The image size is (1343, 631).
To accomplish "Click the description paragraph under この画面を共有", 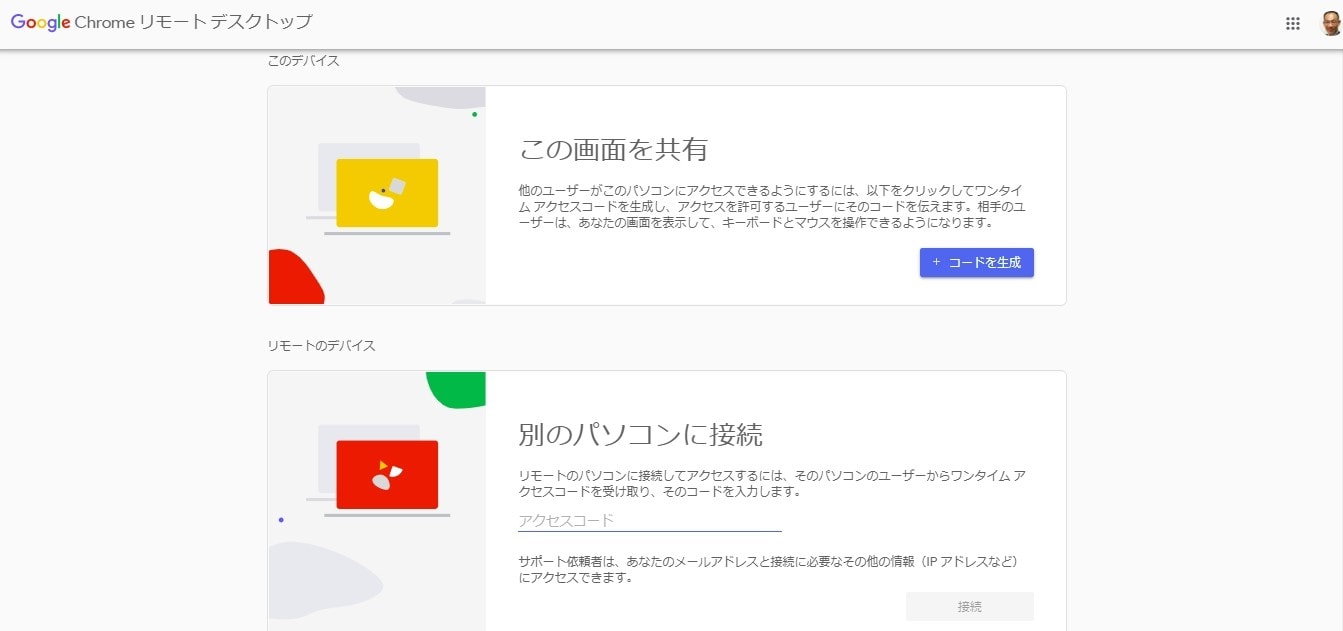I will 772,206.
